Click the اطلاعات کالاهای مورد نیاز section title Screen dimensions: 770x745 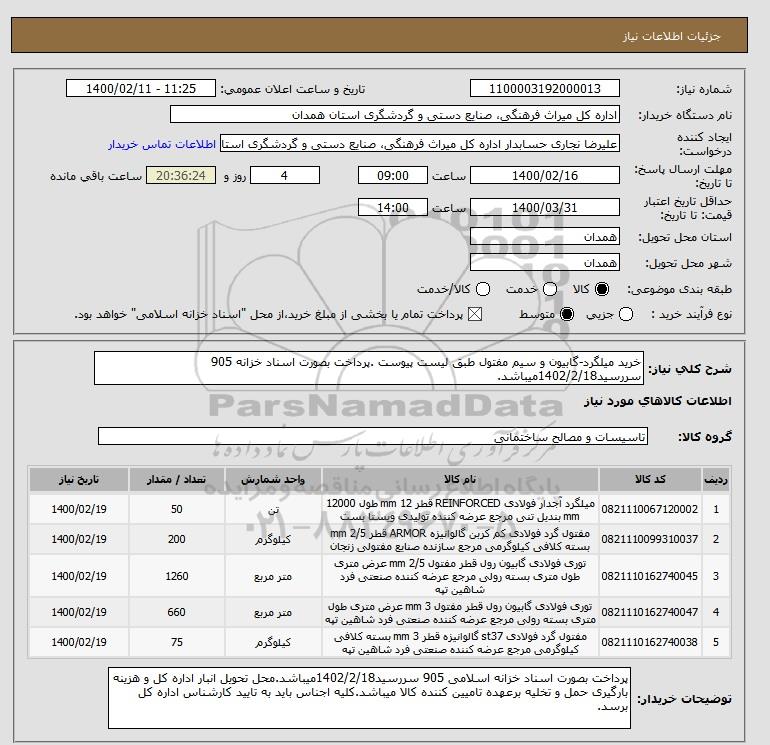pos(658,401)
